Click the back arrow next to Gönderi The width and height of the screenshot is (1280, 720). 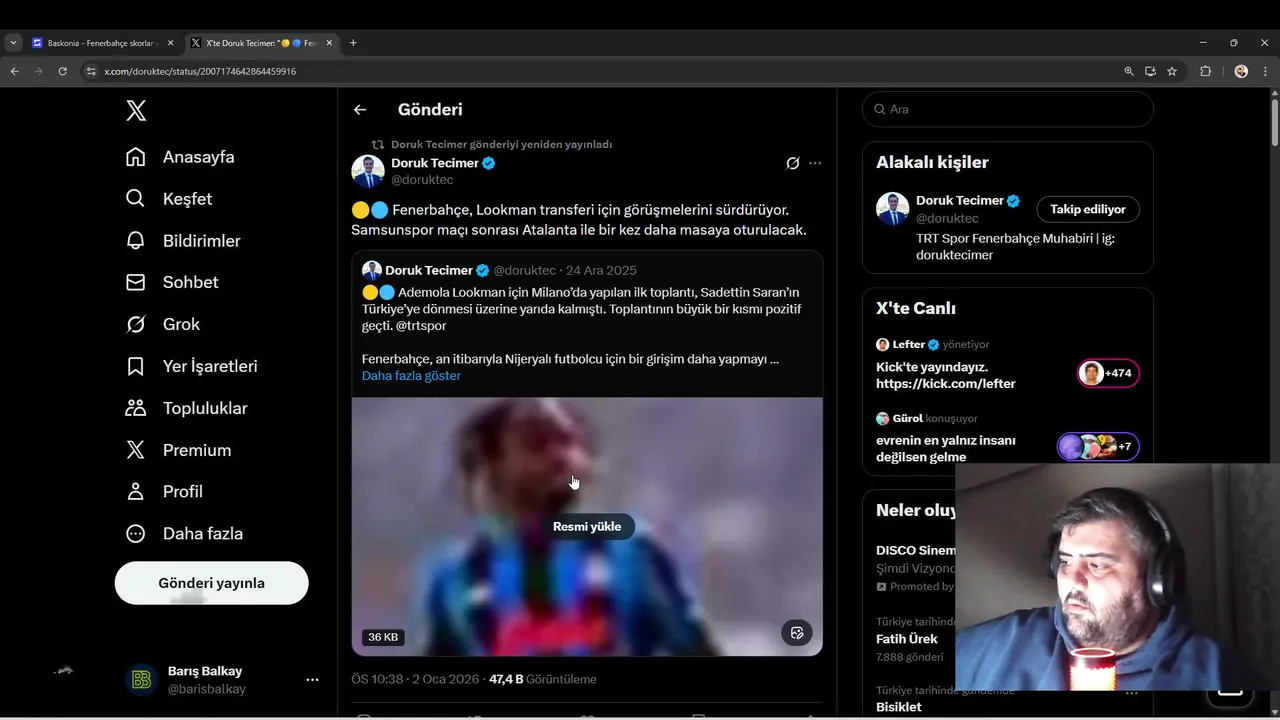point(360,110)
